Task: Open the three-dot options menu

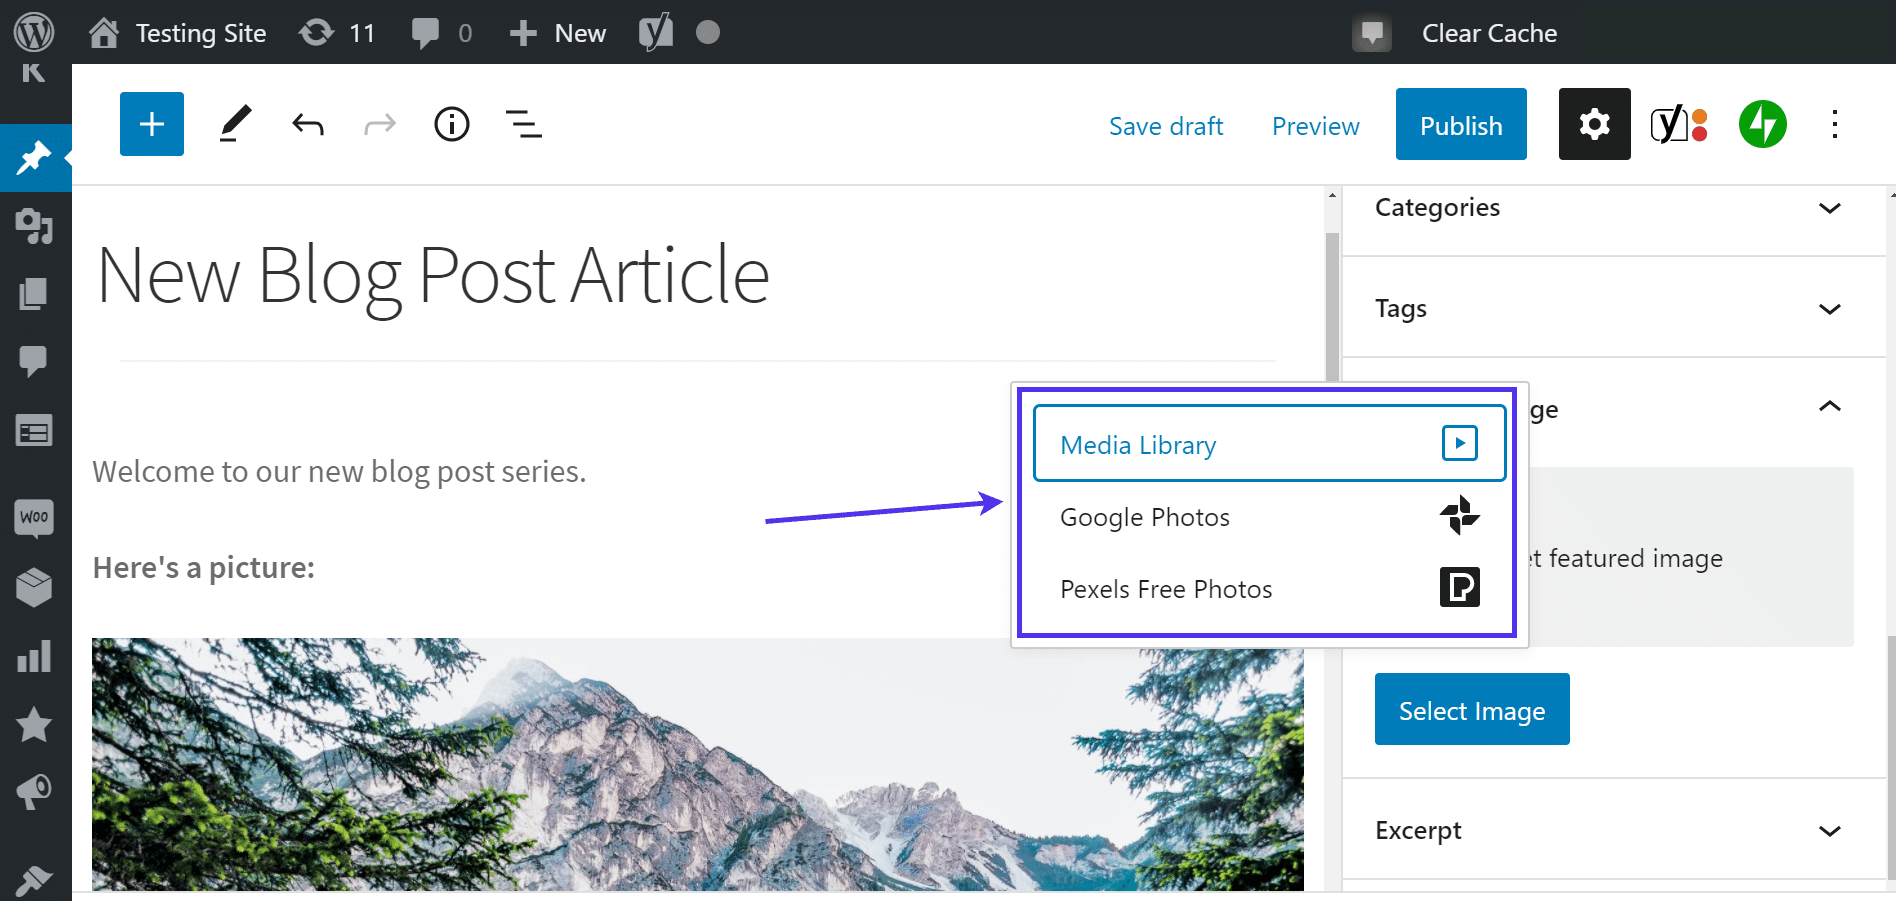Action: coord(1835,124)
